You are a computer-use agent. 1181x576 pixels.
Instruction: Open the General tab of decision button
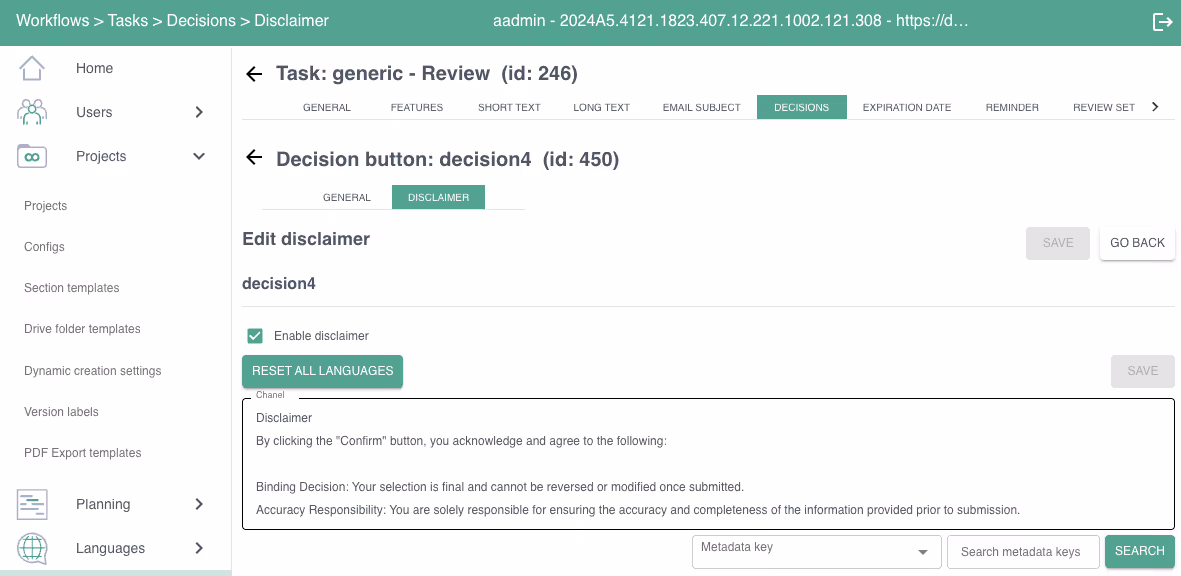(x=346, y=197)
